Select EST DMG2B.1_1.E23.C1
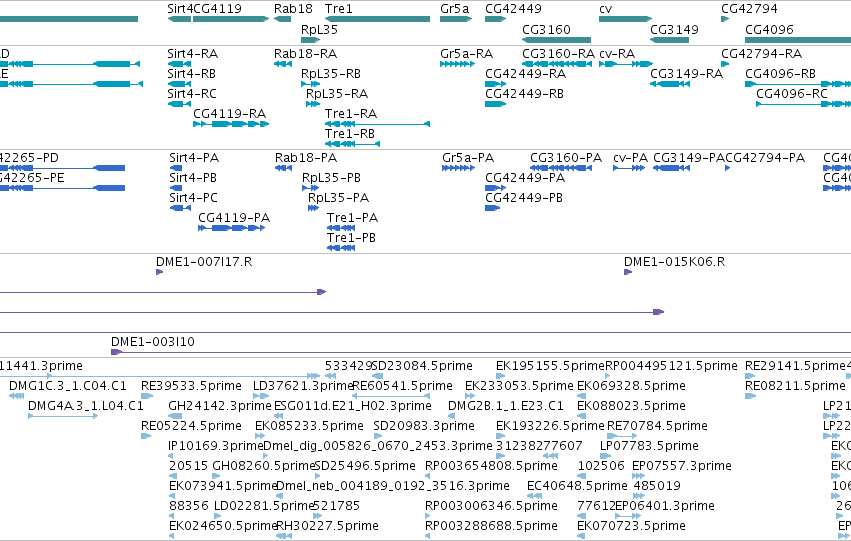 click(452, 416)
